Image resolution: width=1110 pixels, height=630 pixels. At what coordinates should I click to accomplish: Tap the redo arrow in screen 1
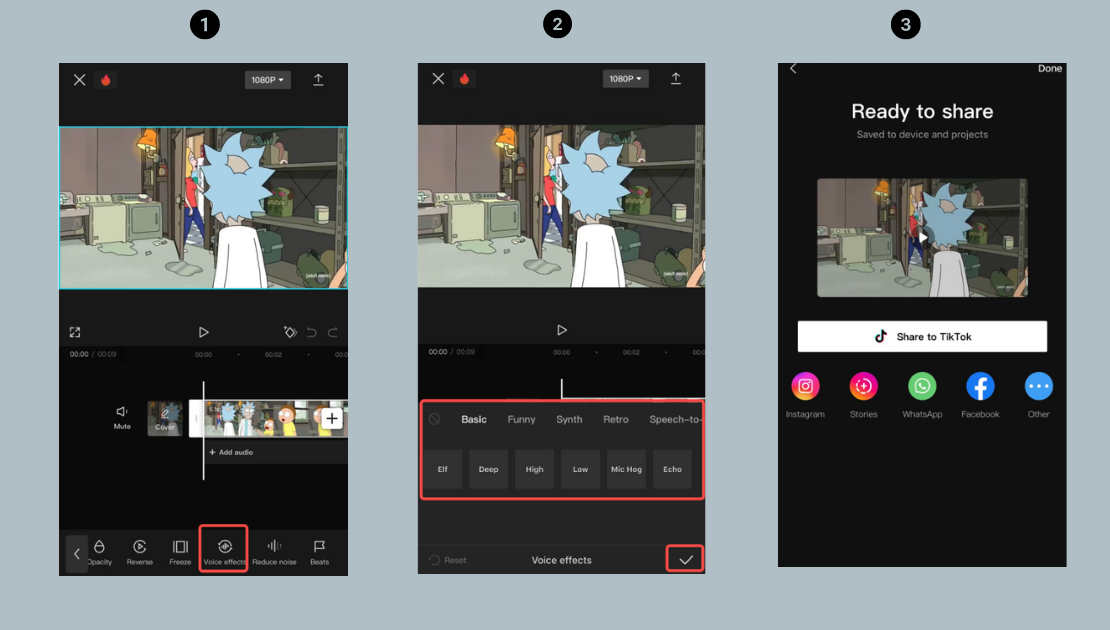click(333, 332)
